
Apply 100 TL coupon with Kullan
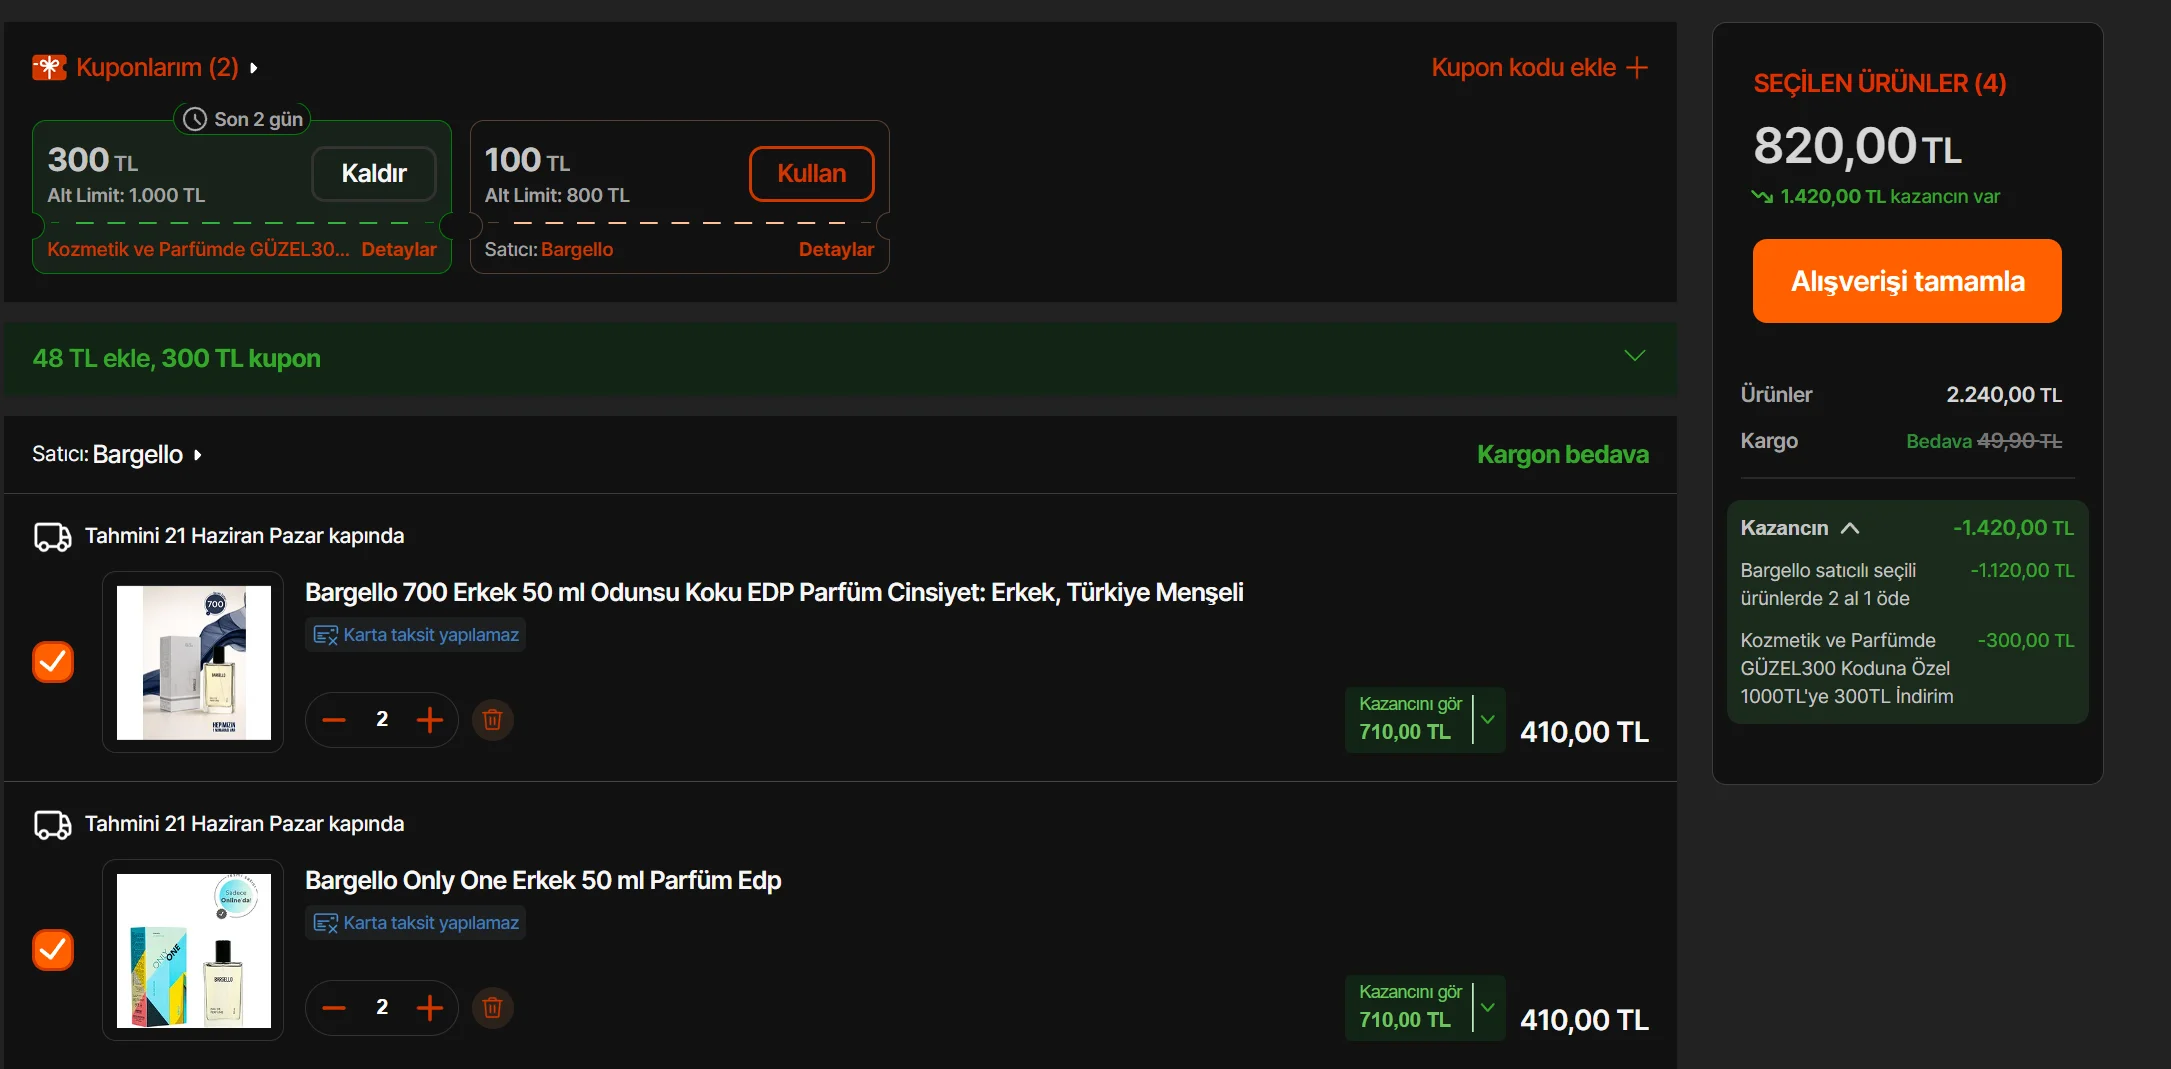click(x=811, y=173)
